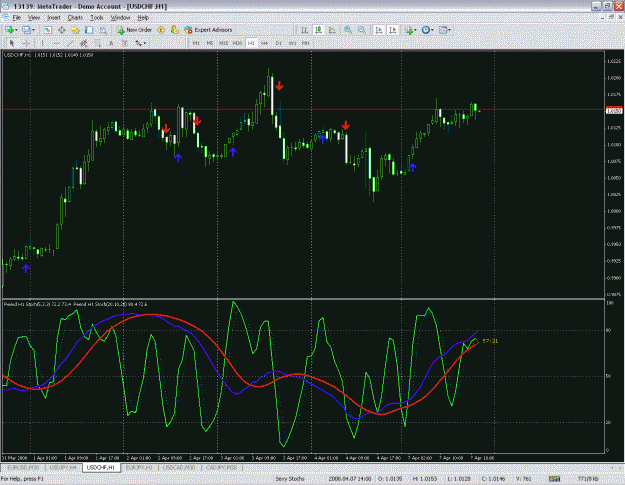625x485 pixels.
Task: Open the Insert menu
Action: (x=53, y=18)
